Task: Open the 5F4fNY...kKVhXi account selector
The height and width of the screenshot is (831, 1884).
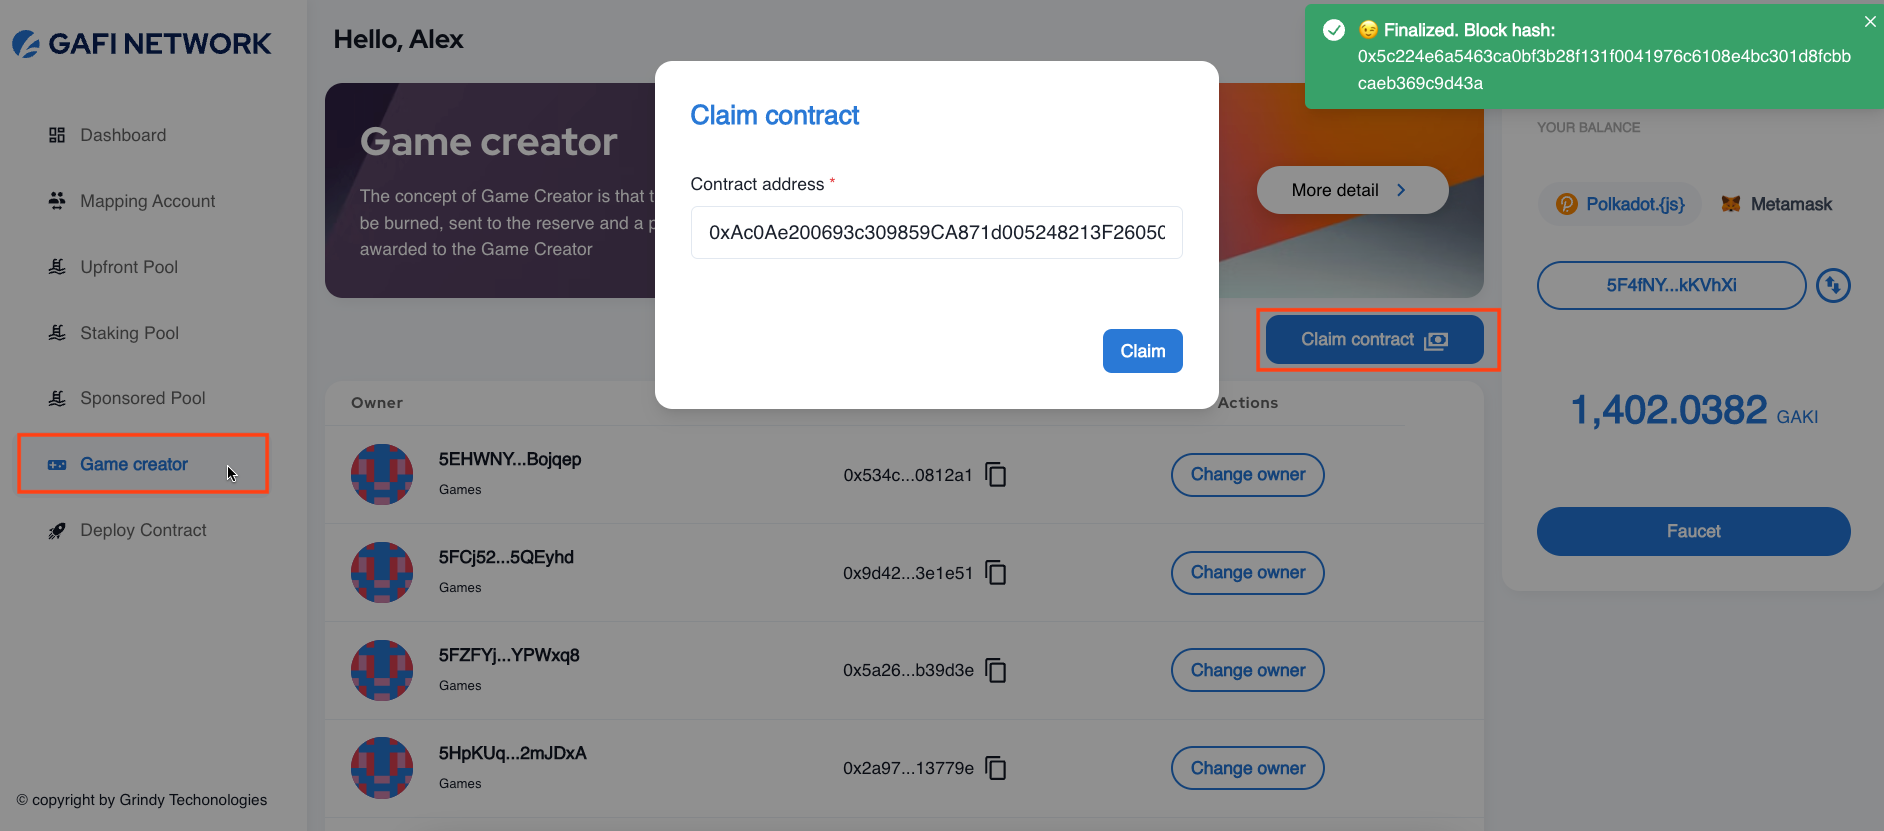Action: tap(1671, 286)
